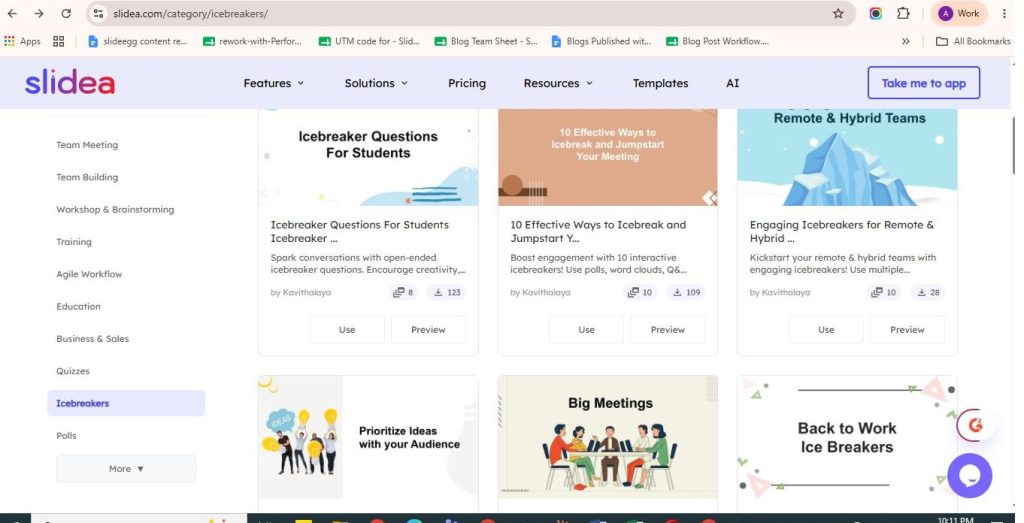The image size is (1024, 523).
Task: Use the Engaging Icebreakers for Remote template
Action: tap(826, 330)
